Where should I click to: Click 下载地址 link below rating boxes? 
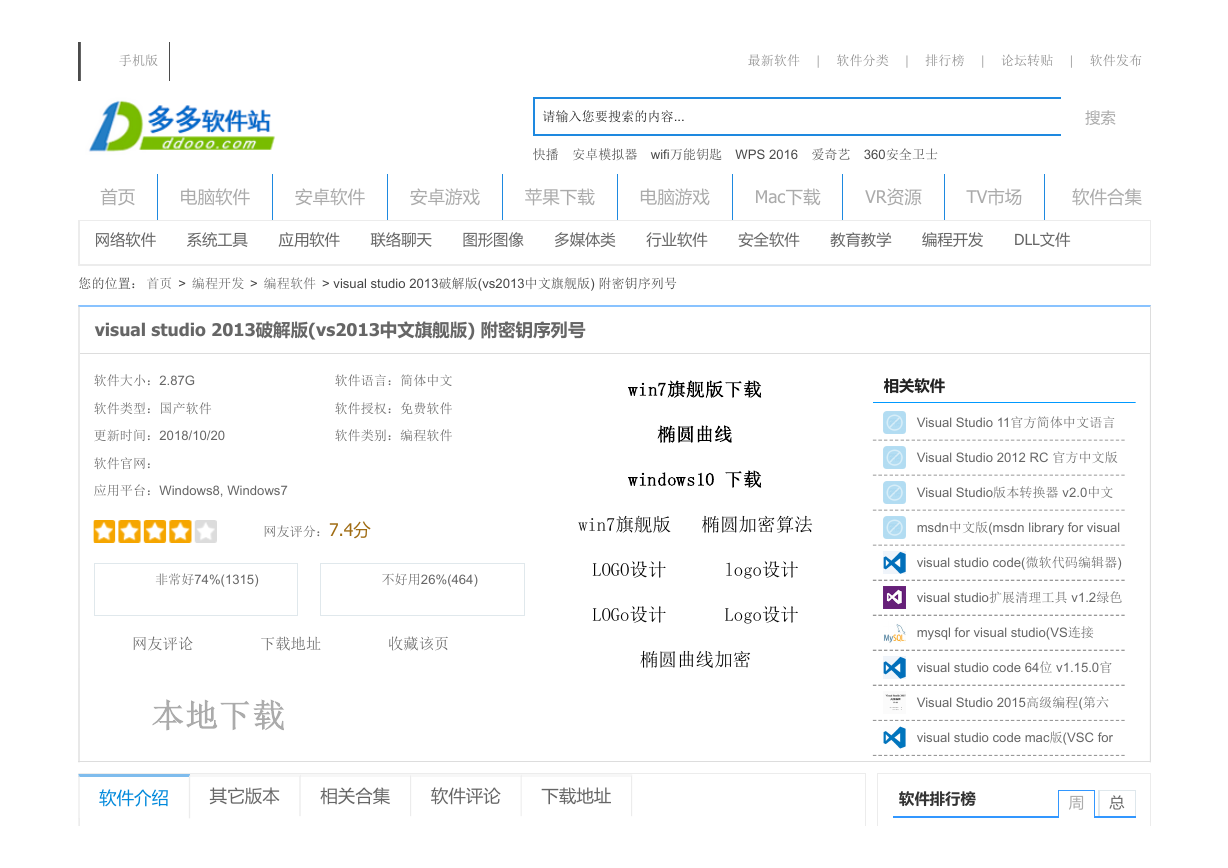point(291,644)
